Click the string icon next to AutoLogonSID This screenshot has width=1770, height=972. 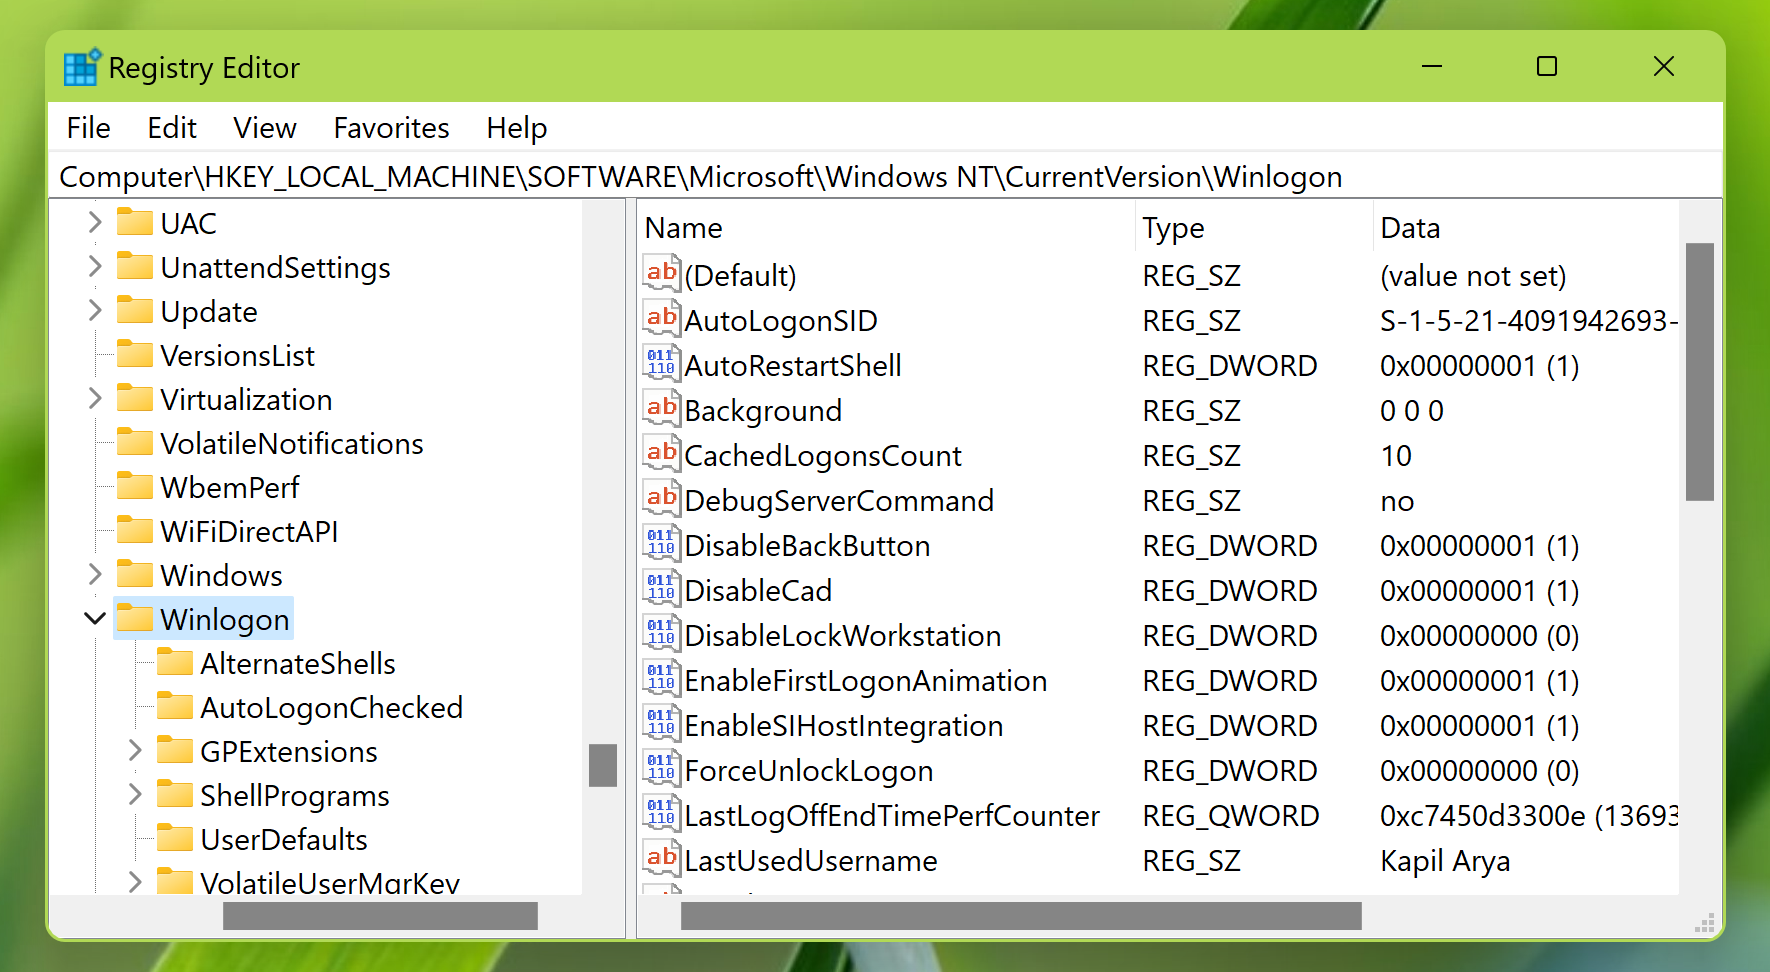(x=661, y=318)
